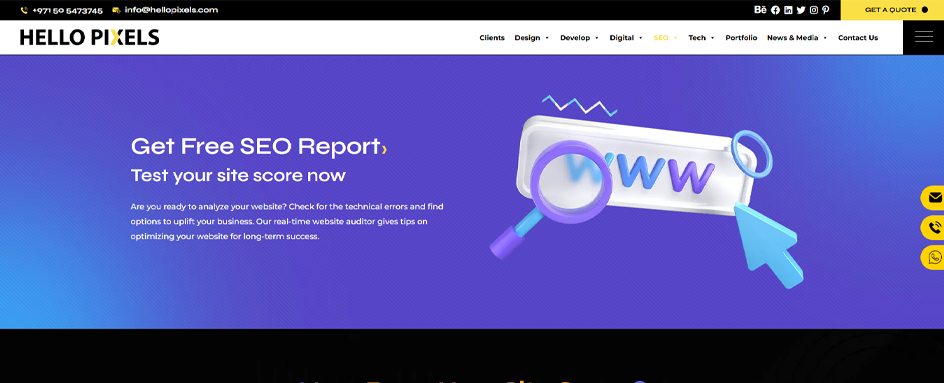
Task: Click the 'Test your site score now' text
Action: tap(238, 176)
